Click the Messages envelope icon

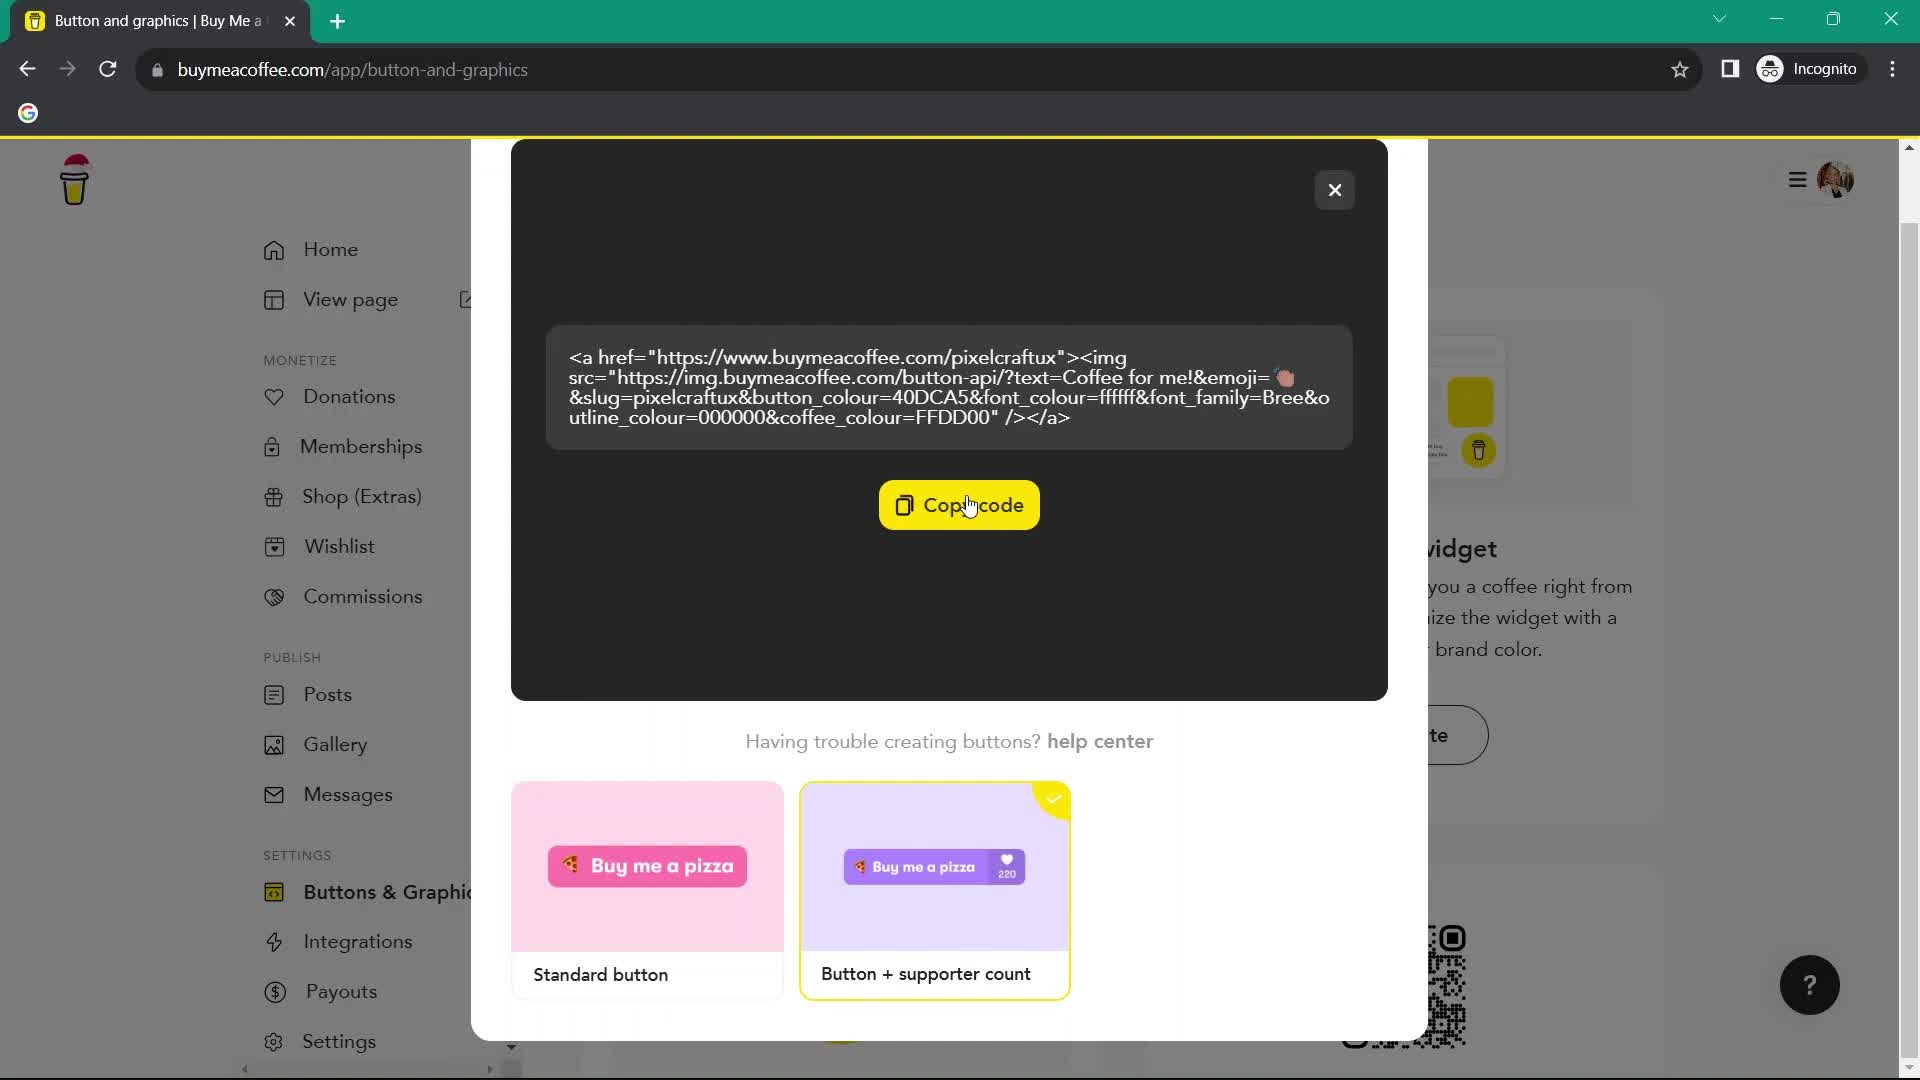(x=274, y=795)
